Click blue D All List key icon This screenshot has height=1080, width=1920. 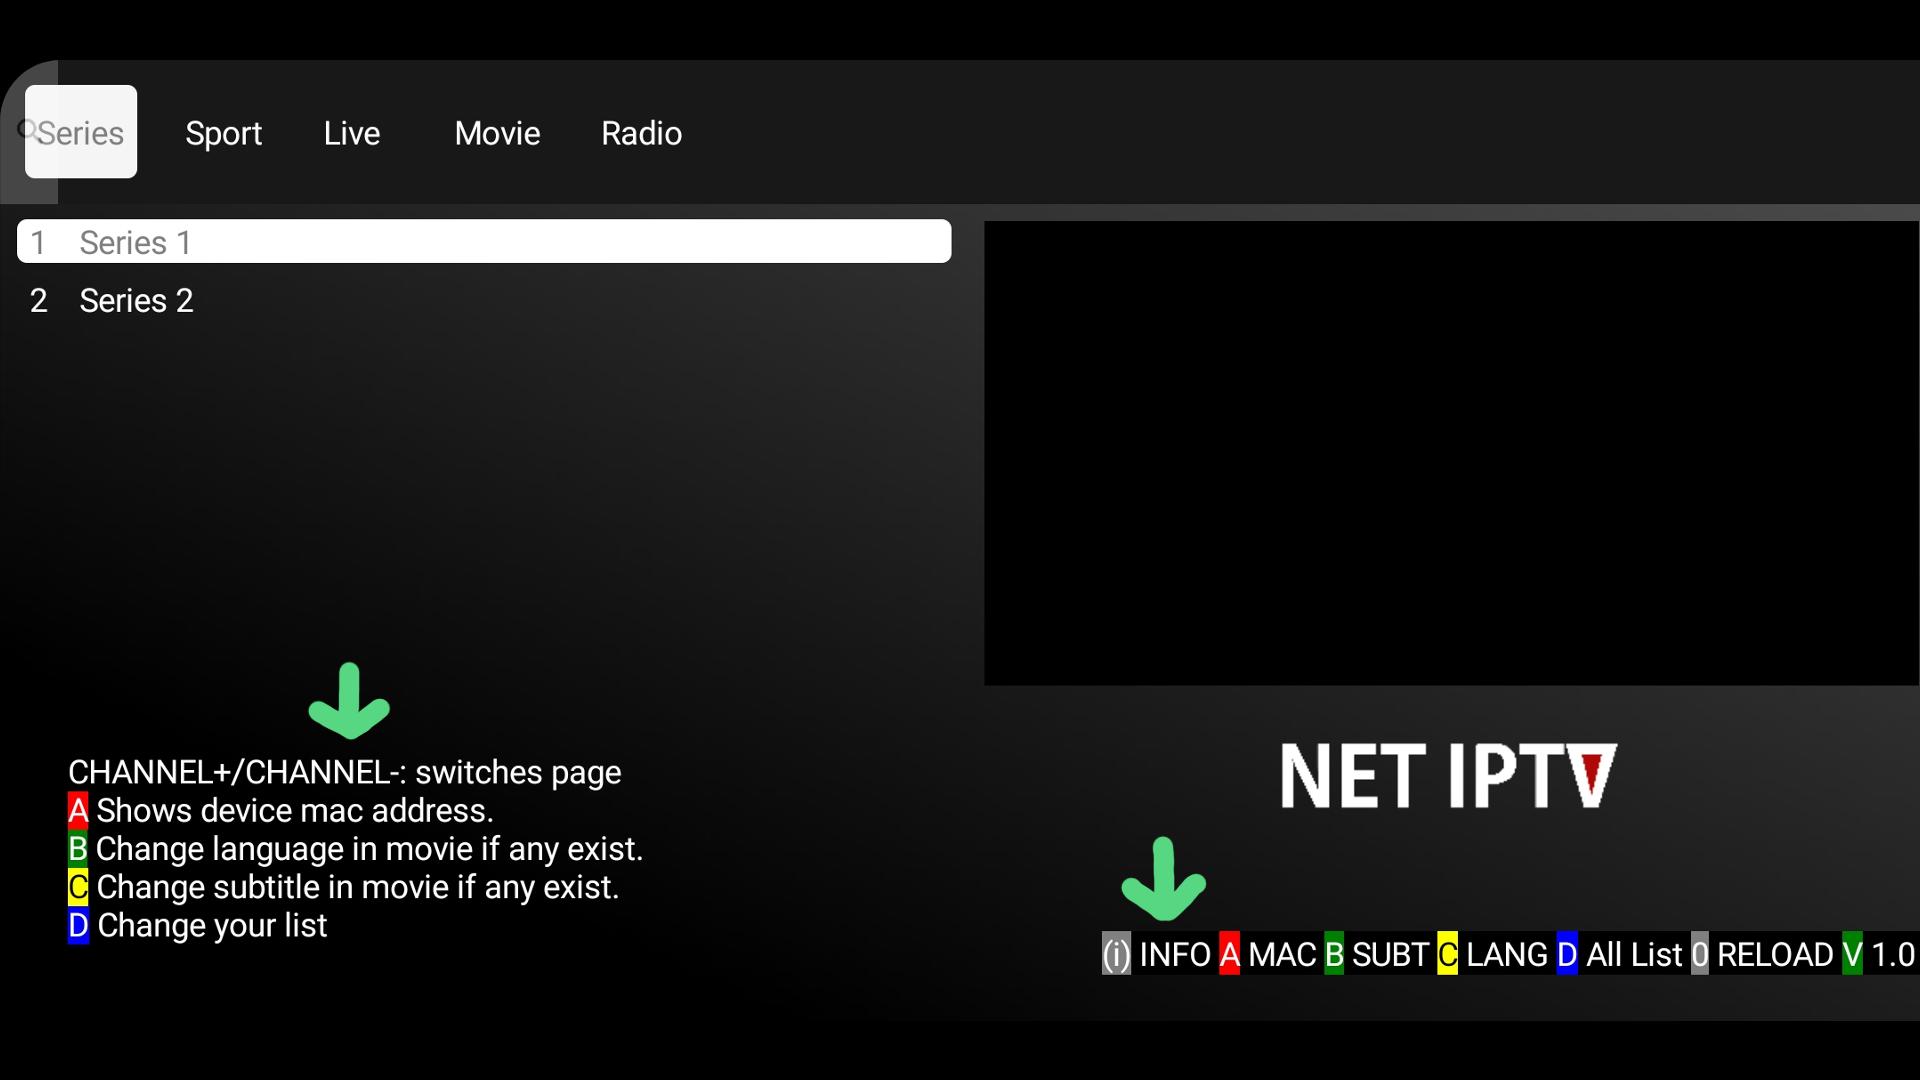click(x=1567, y=954)
